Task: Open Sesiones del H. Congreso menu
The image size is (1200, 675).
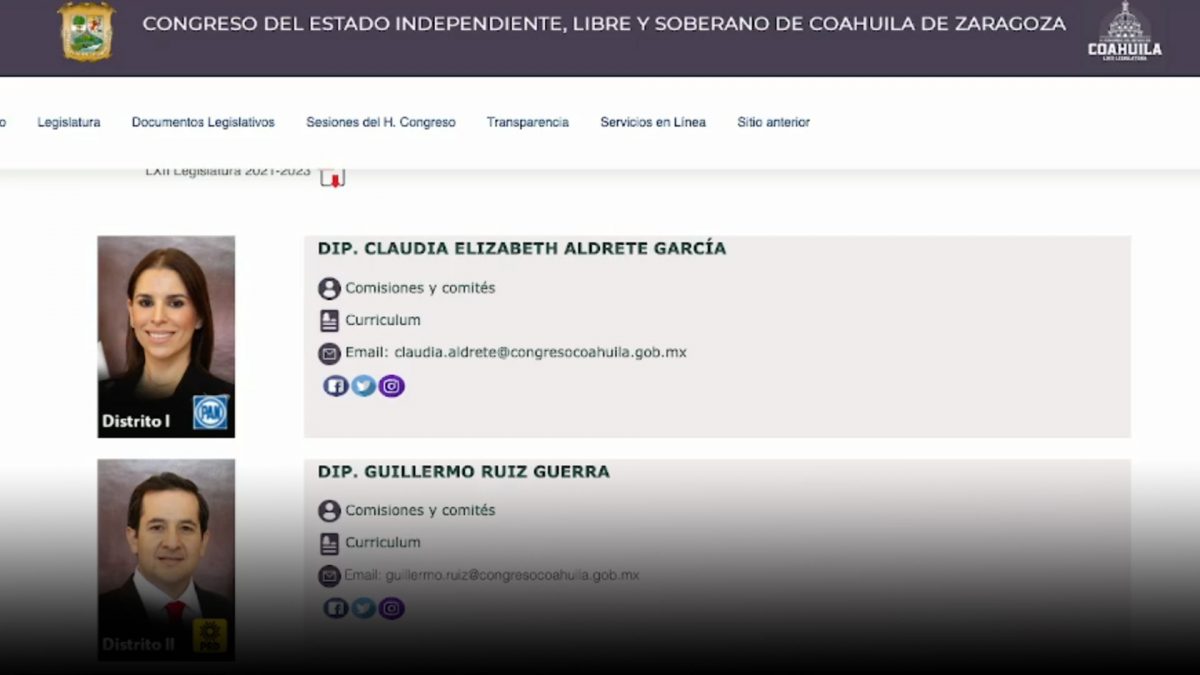Action: (x=380, y=122)
